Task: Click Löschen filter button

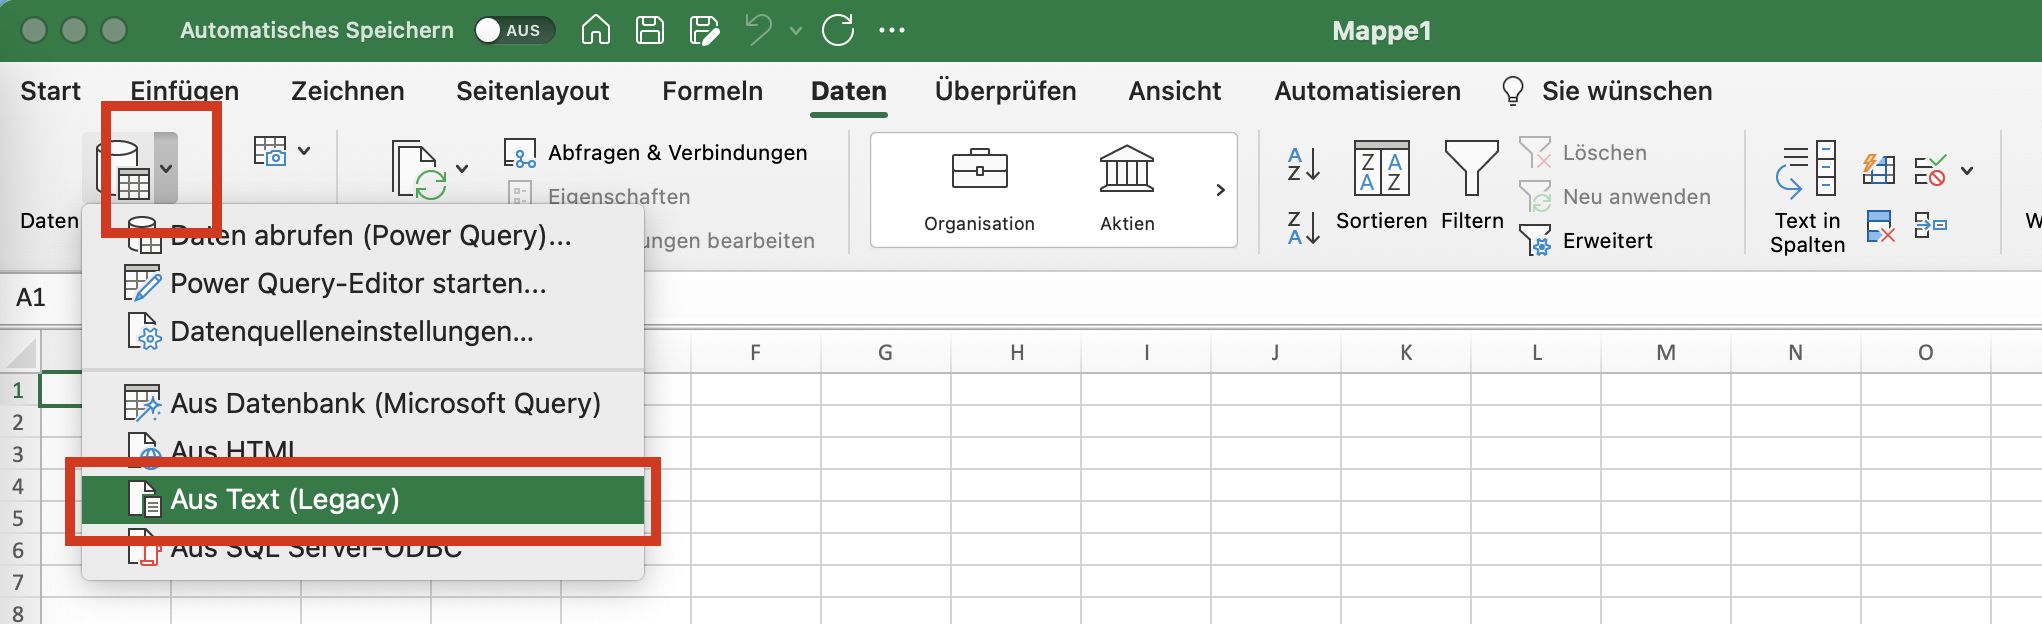Action: click(x=1583, y=153)
